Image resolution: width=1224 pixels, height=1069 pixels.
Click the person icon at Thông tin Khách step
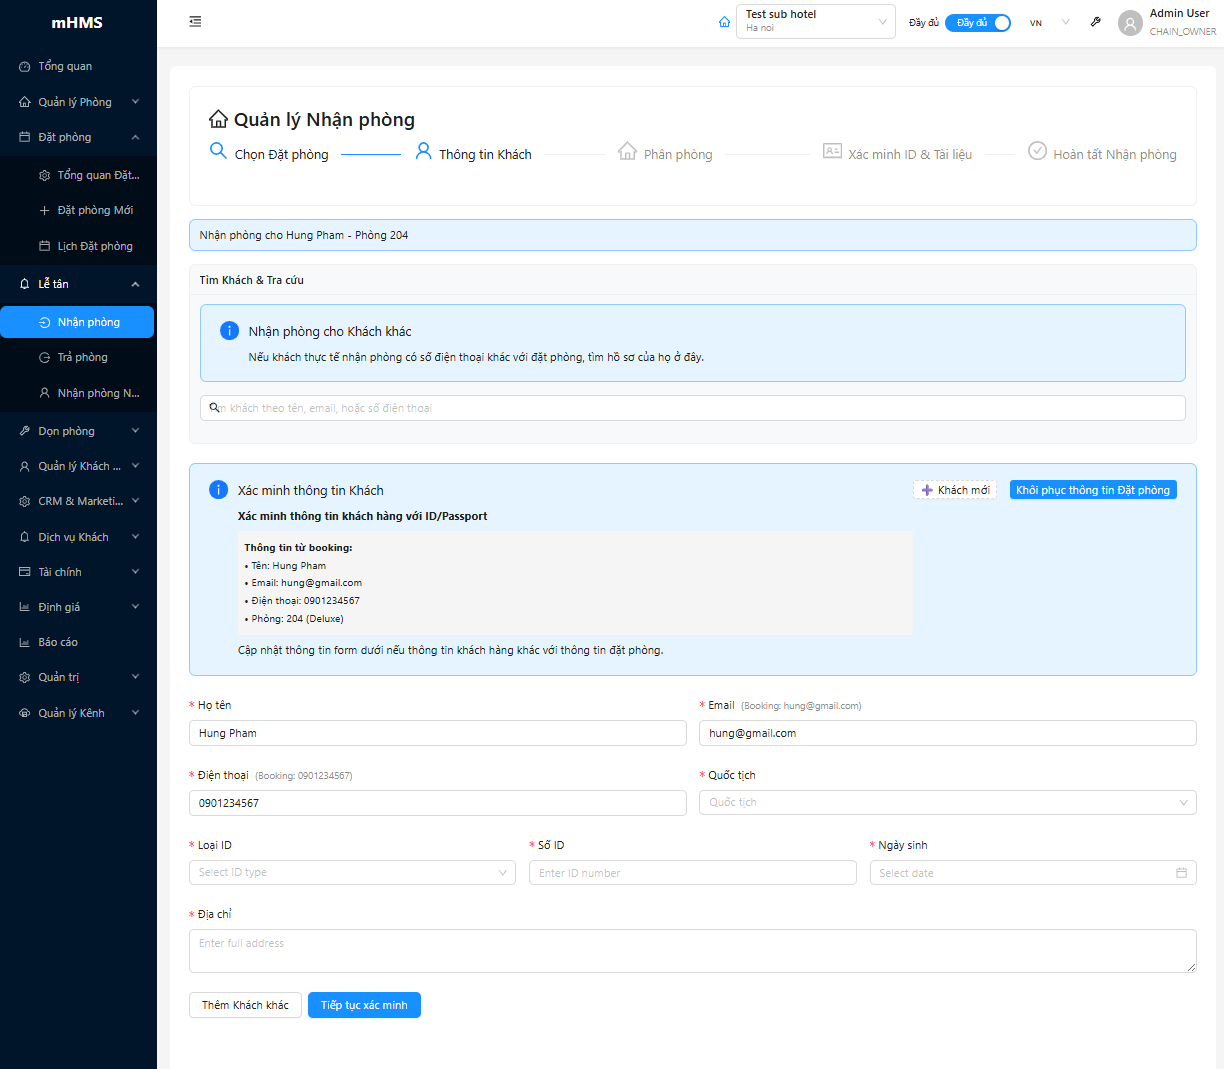[423, 151]
